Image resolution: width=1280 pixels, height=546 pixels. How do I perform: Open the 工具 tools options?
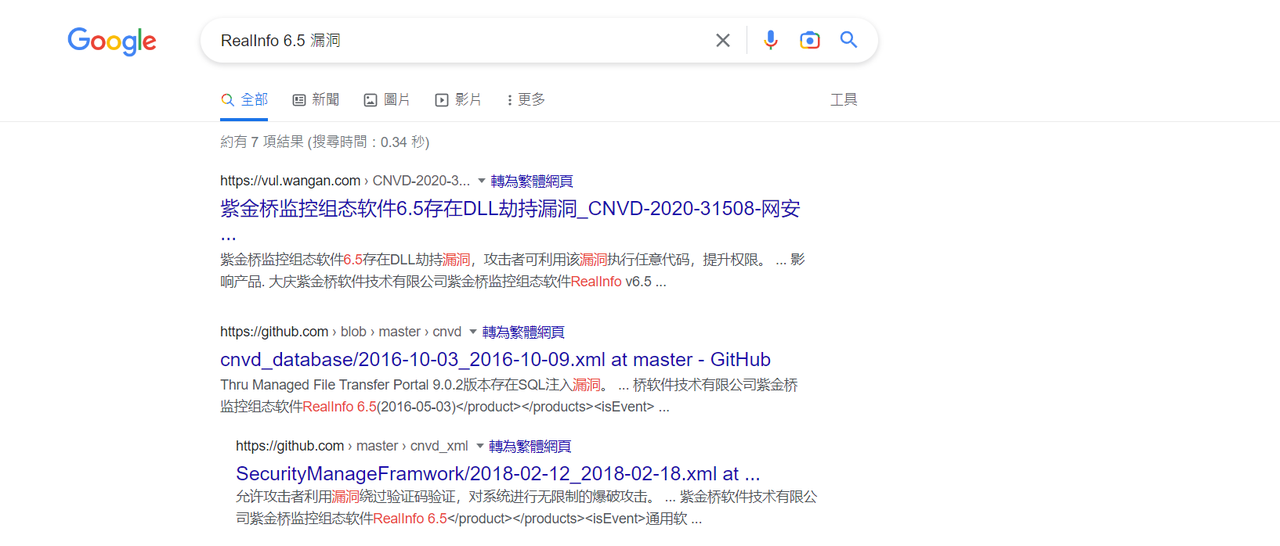point(844,100)
